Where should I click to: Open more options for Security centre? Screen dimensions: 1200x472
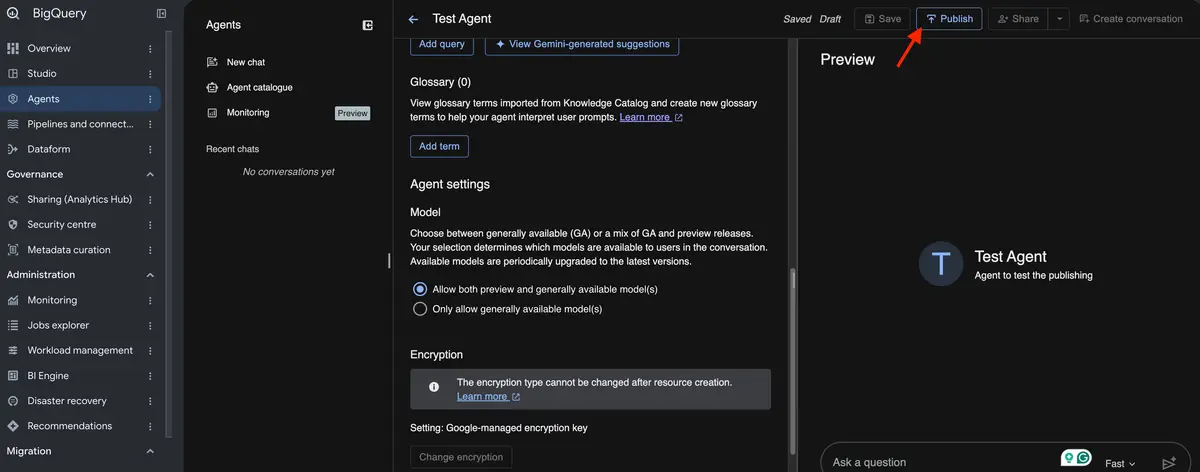[151, 225]
